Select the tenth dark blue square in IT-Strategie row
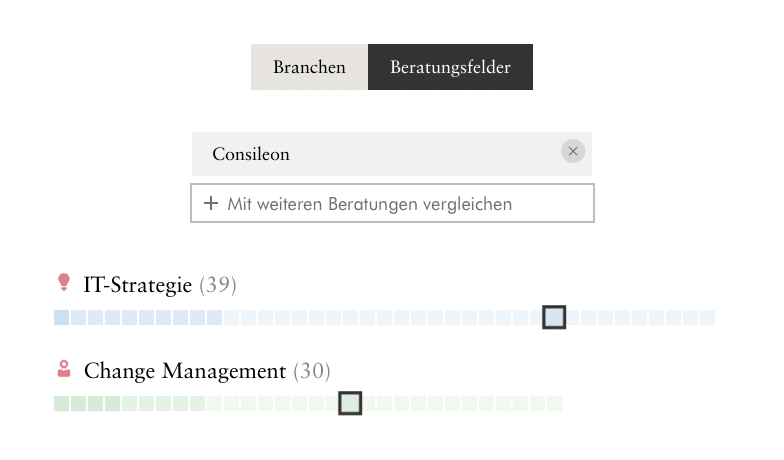Image resolution: width=784 pixels, height=460 pixels. [214, 318]
